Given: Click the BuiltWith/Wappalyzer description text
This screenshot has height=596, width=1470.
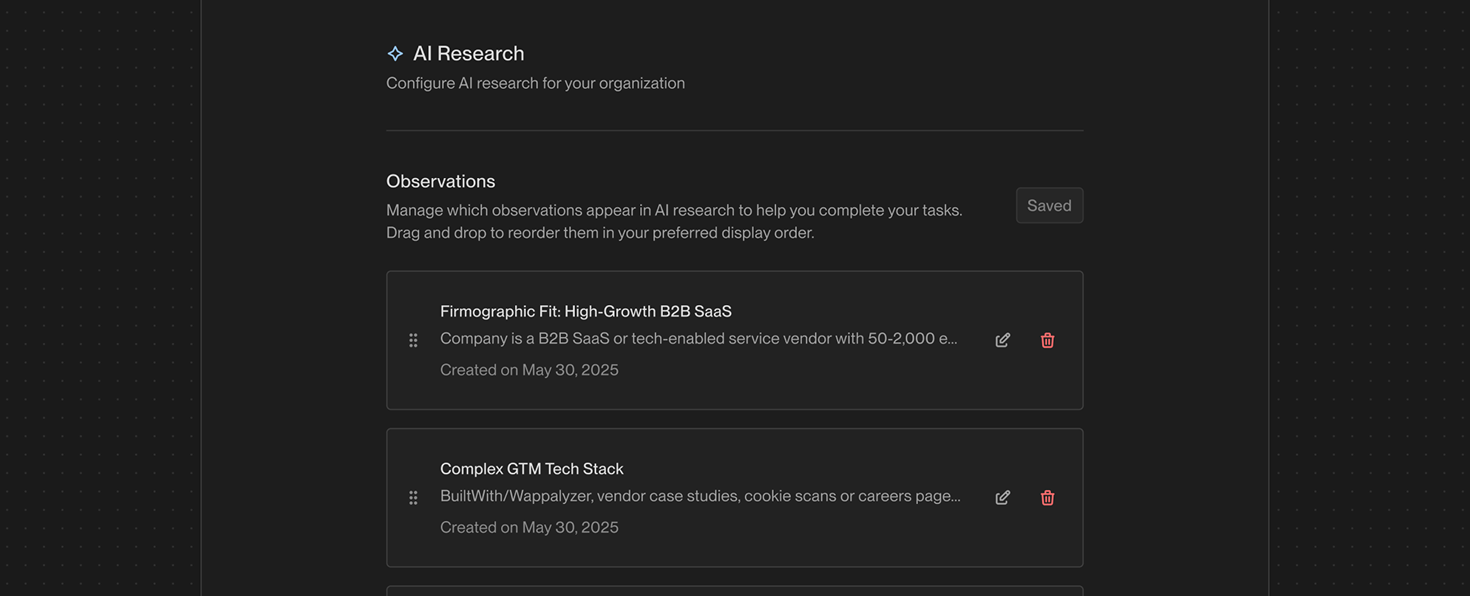Looking at the screenshot, I should 700,496.
